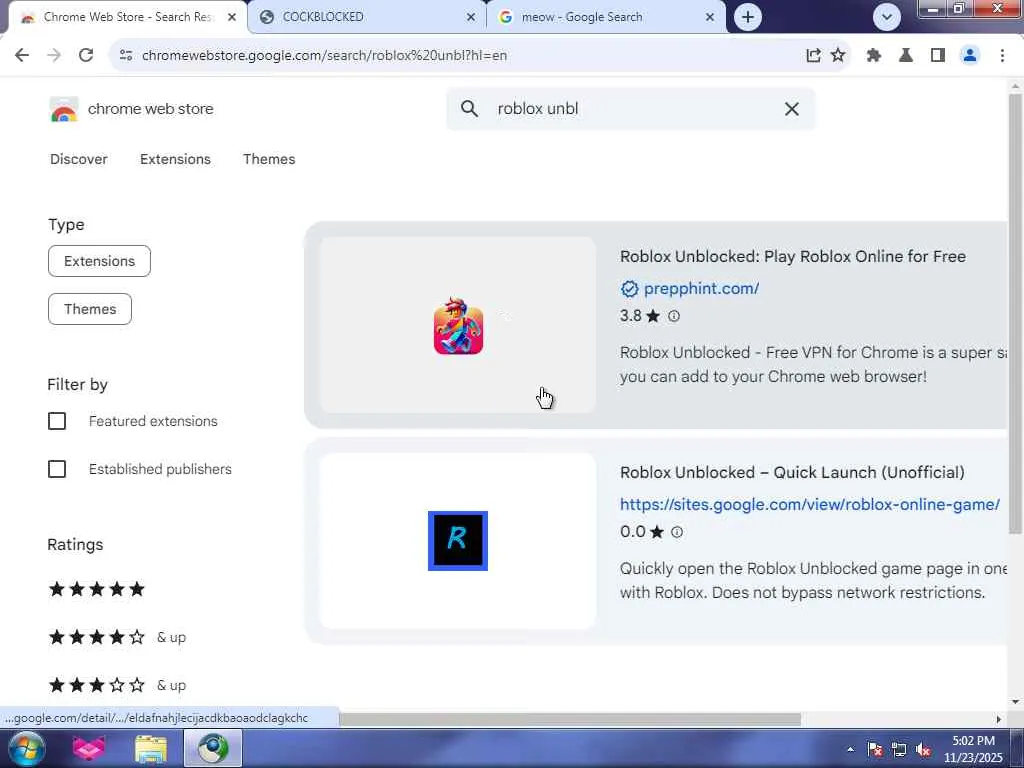Toggle the side panel icon
The image size is (1024, 768).
[938, 56]
